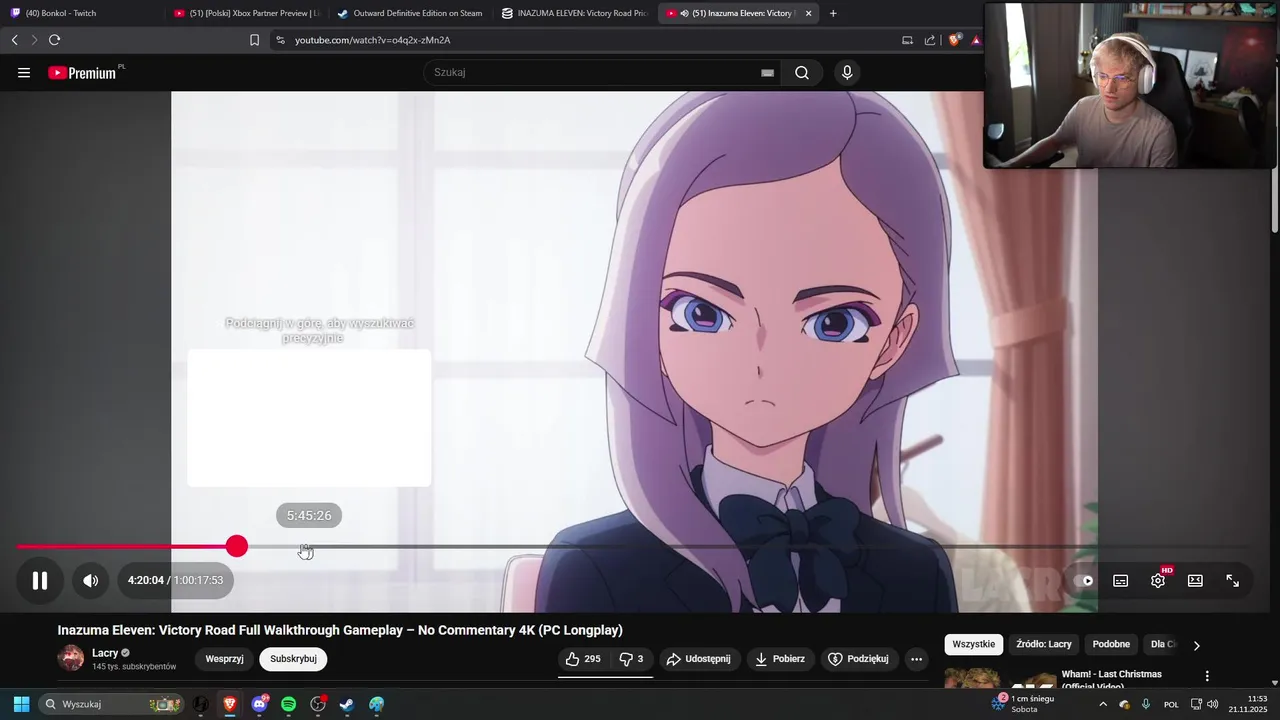Click the Pobierz download button

click(x=780, y=659)
